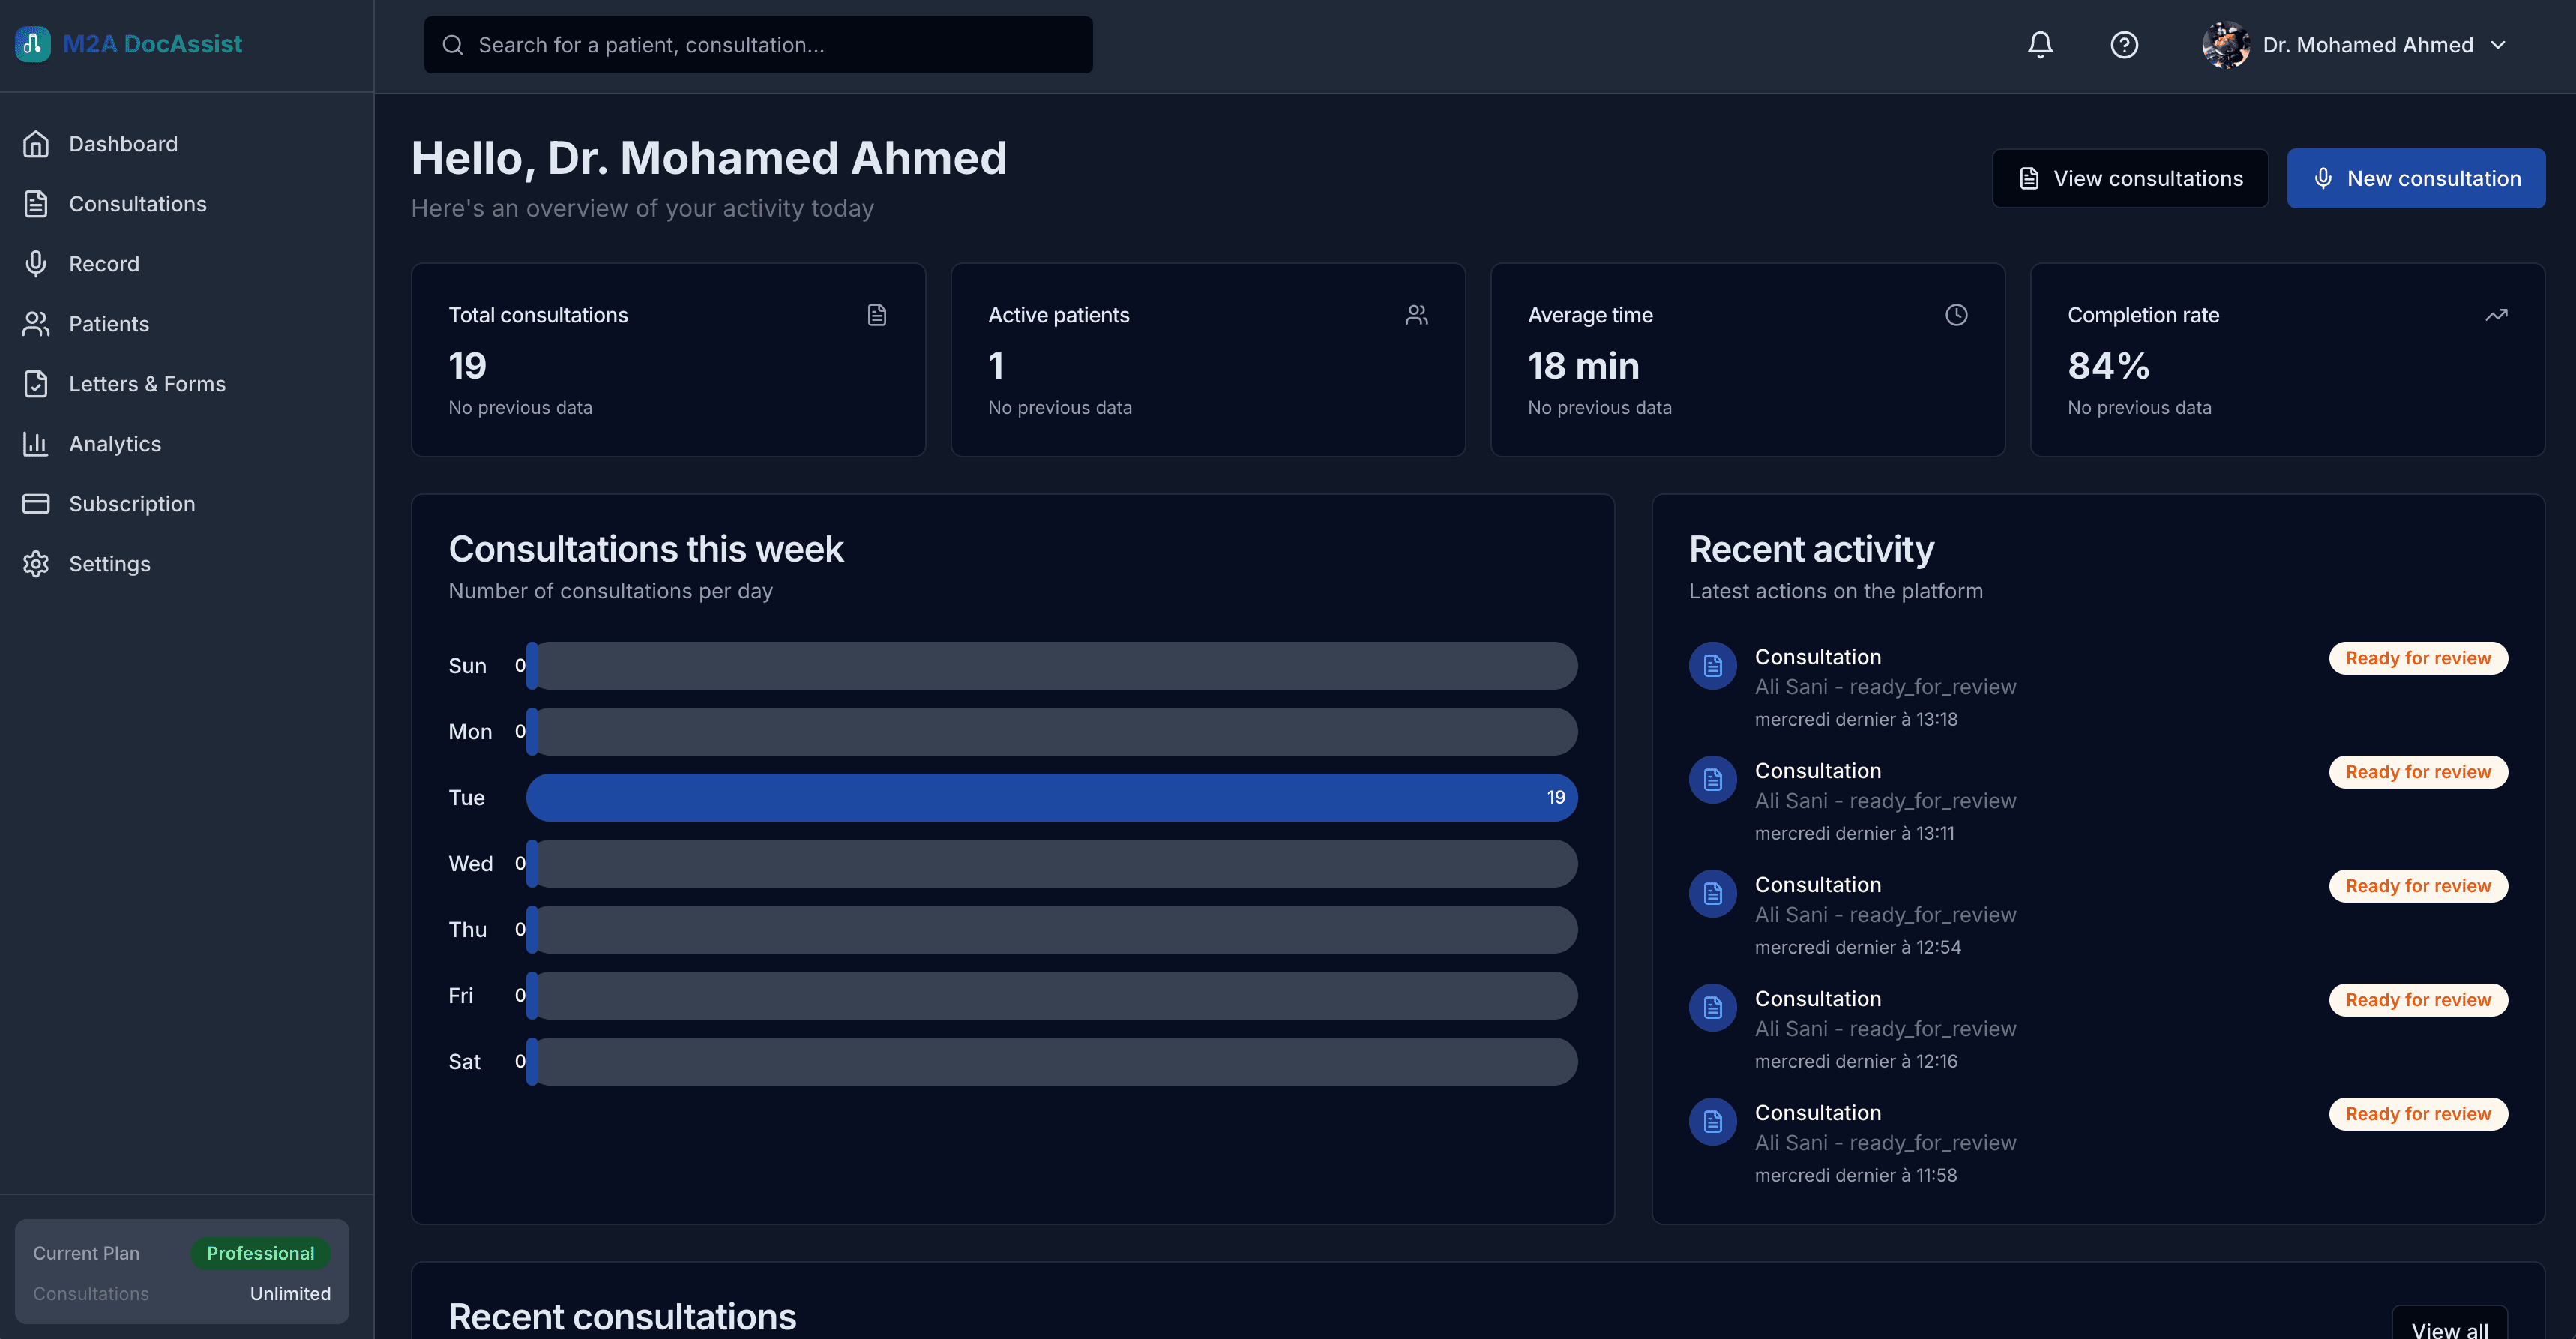Click the document icon on Total consultations card
2576x1339 pixels.
tap(877, 315)
